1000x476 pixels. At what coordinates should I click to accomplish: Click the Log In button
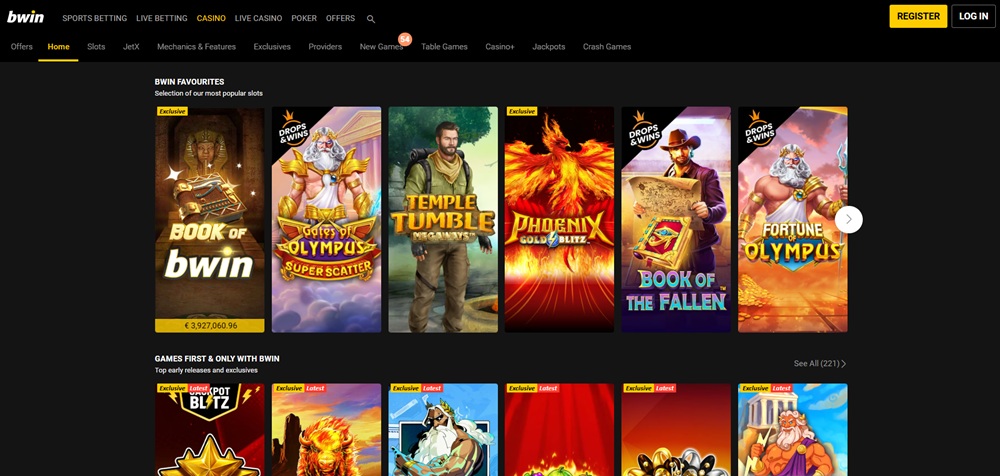click(x=973, y=17)
